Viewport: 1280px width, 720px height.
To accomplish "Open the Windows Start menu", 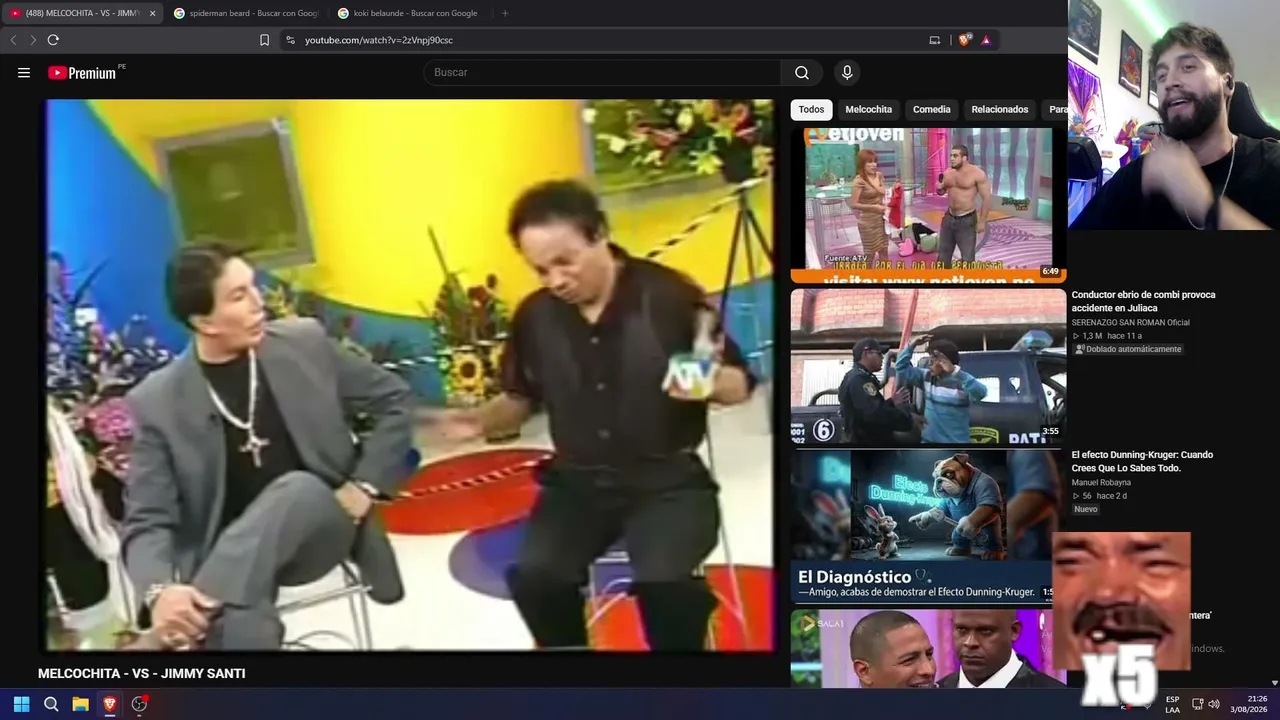I will [22, 704].
